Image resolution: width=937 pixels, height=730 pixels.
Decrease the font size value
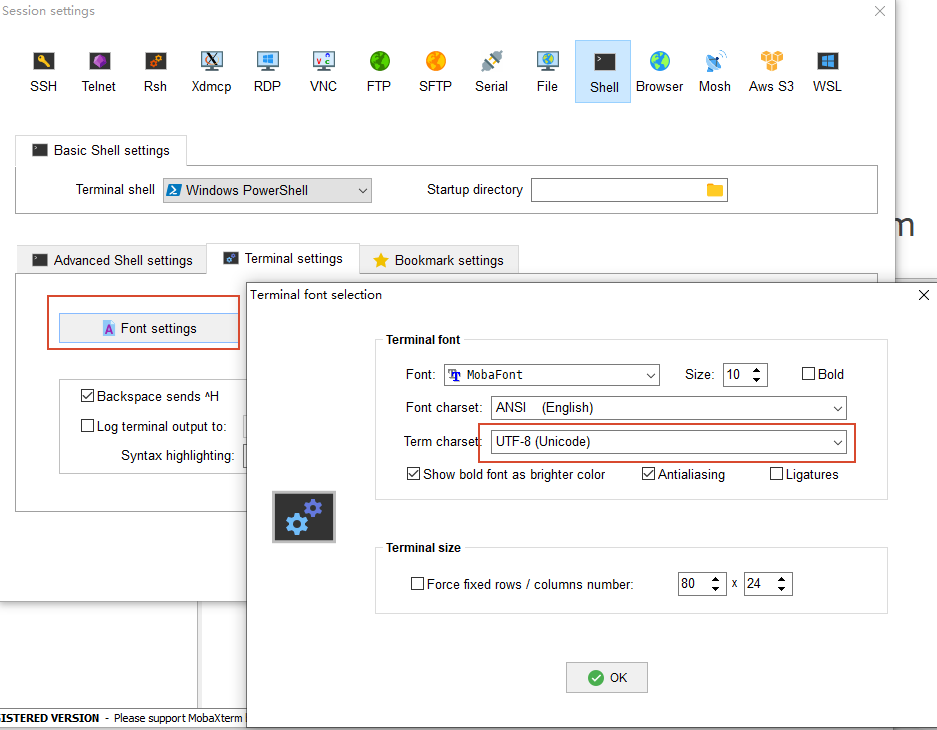757,380
